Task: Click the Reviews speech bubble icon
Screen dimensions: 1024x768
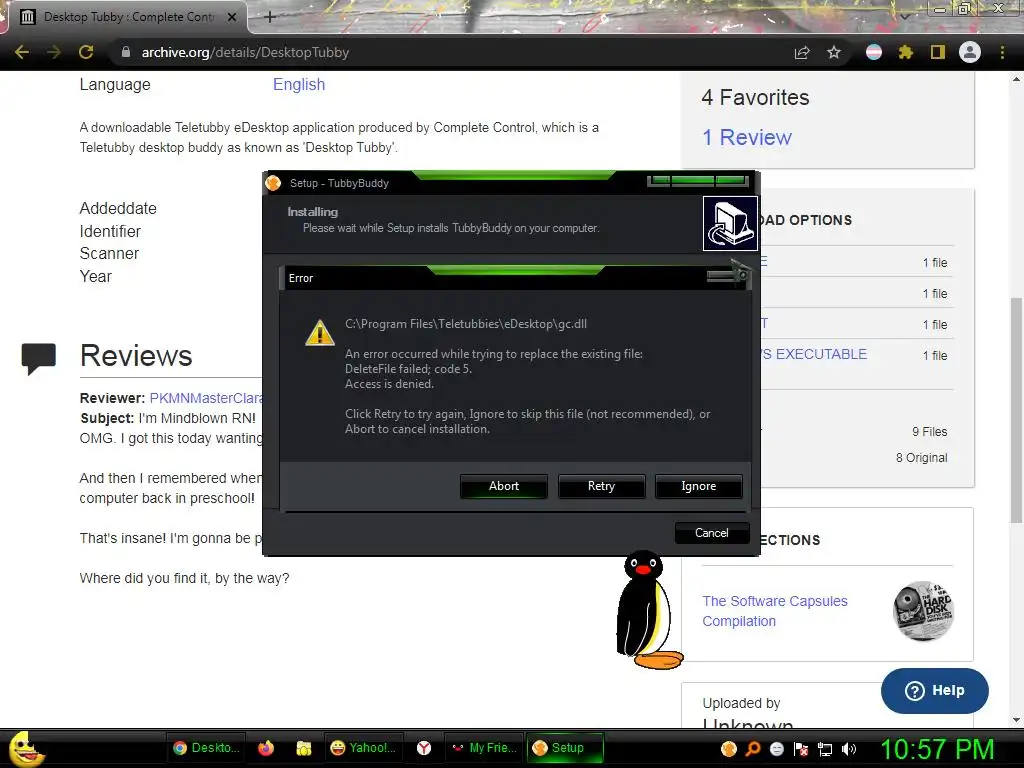Action: click(39, 358)
